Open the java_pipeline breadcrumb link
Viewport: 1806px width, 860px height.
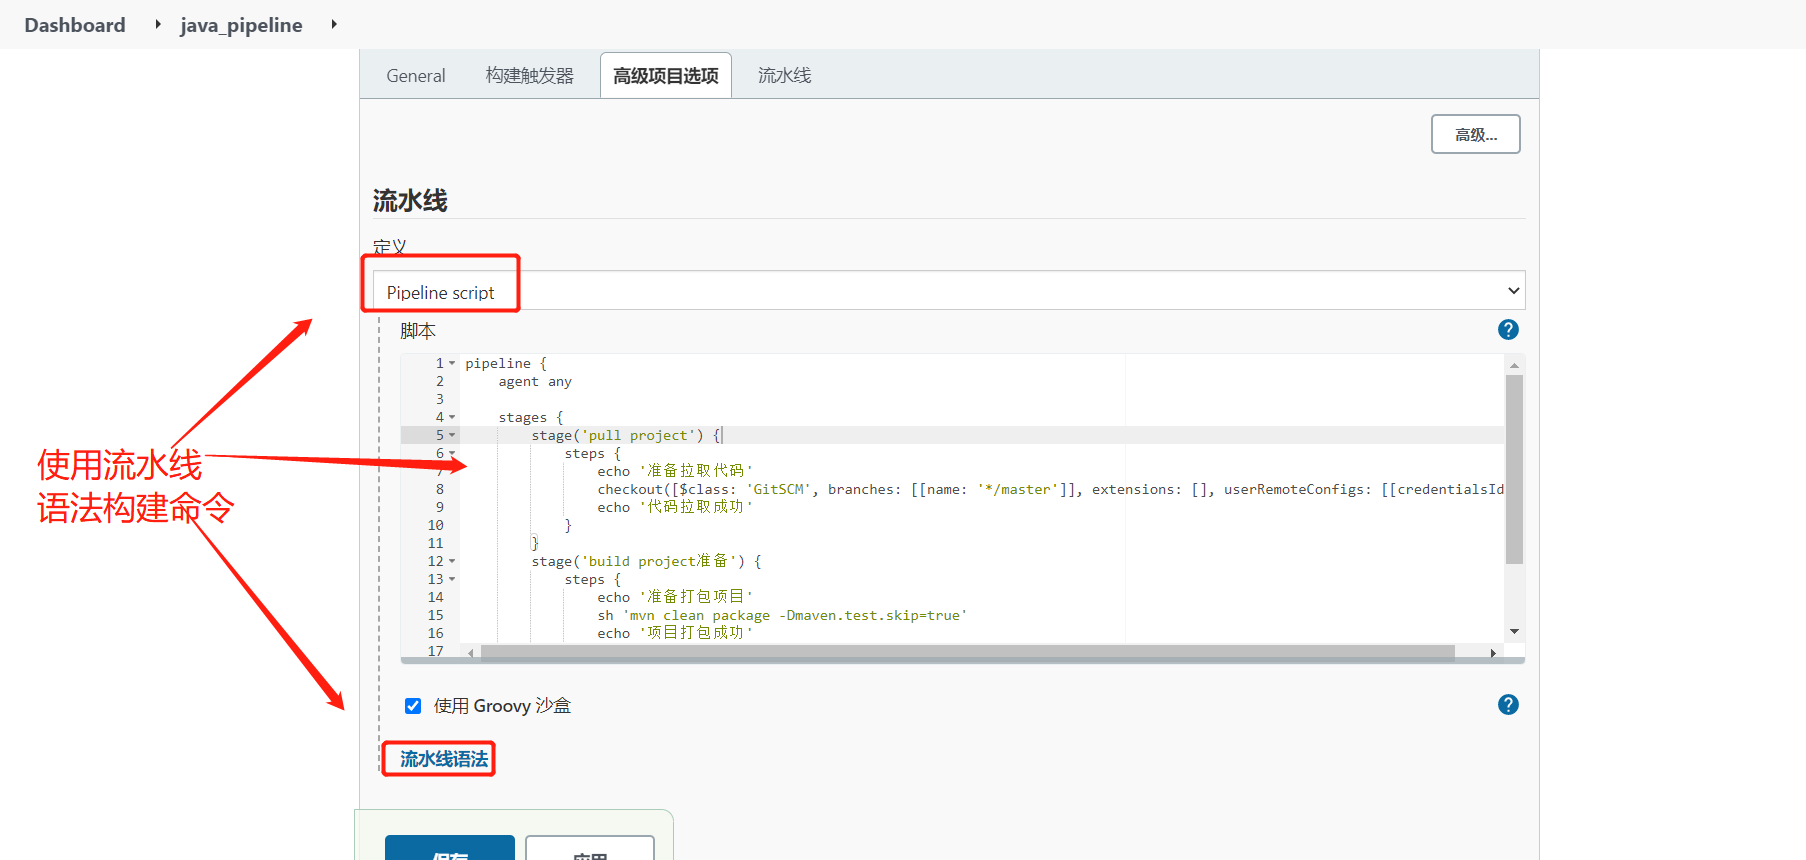tap(241, 25)
